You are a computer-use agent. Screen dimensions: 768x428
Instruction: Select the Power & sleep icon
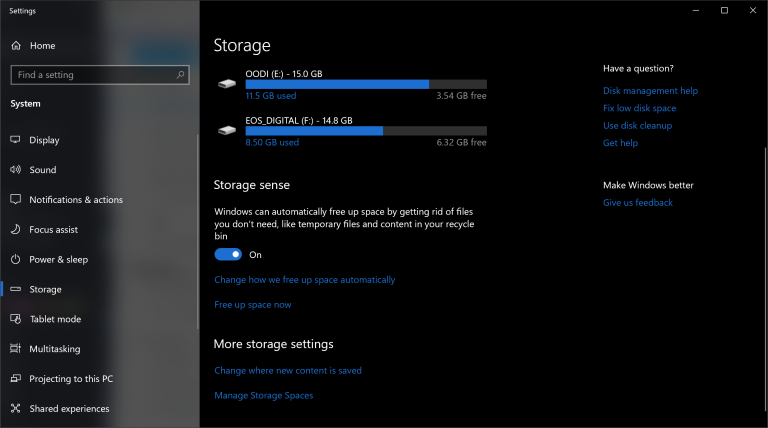[16, 259]
